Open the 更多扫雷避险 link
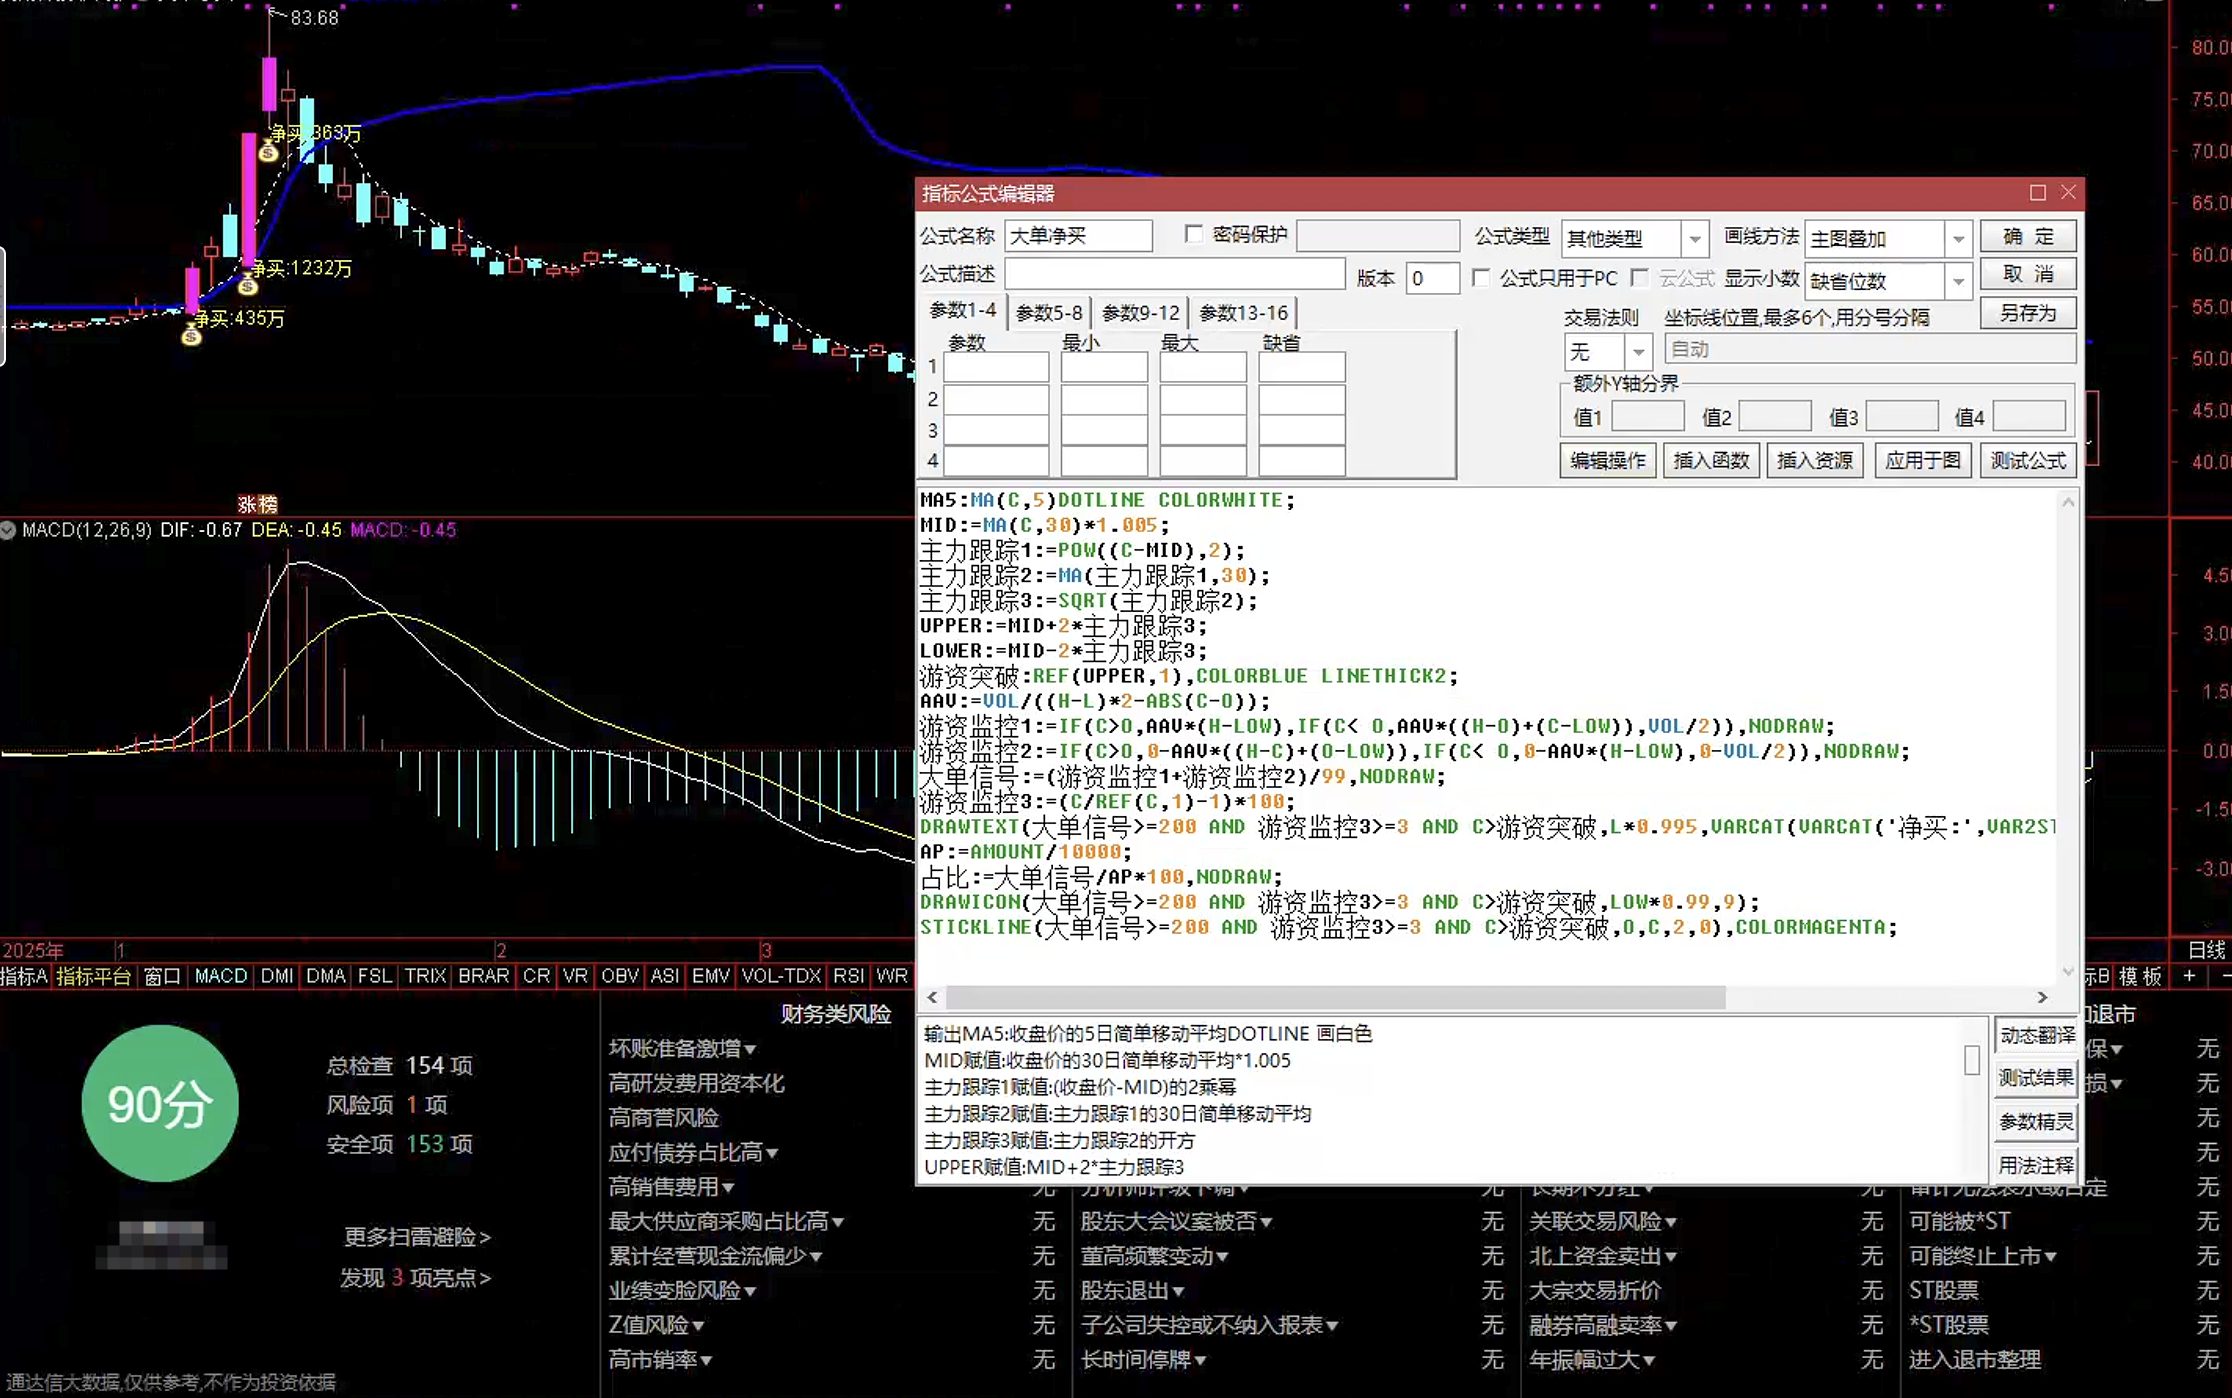Image resolution: width=2232 pixels, height=1398 pixels. [x=417, y=1237]
